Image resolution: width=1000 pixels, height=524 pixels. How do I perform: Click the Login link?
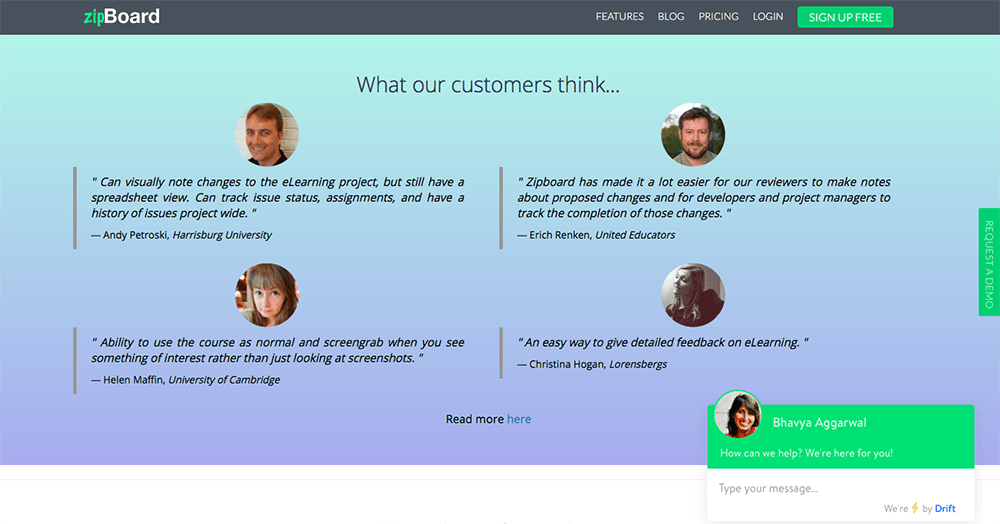pos(768,17)
